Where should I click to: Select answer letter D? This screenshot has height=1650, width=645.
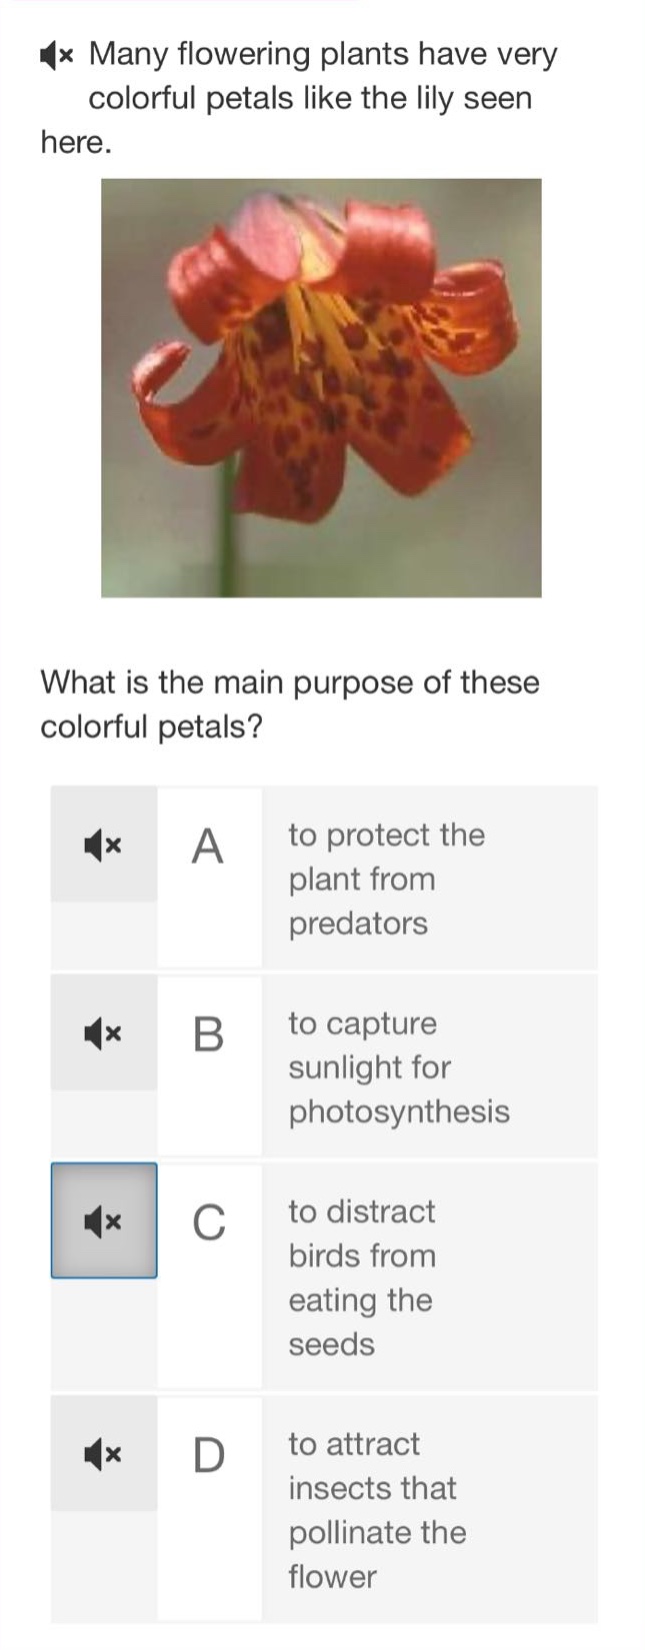click(208, 1455)
